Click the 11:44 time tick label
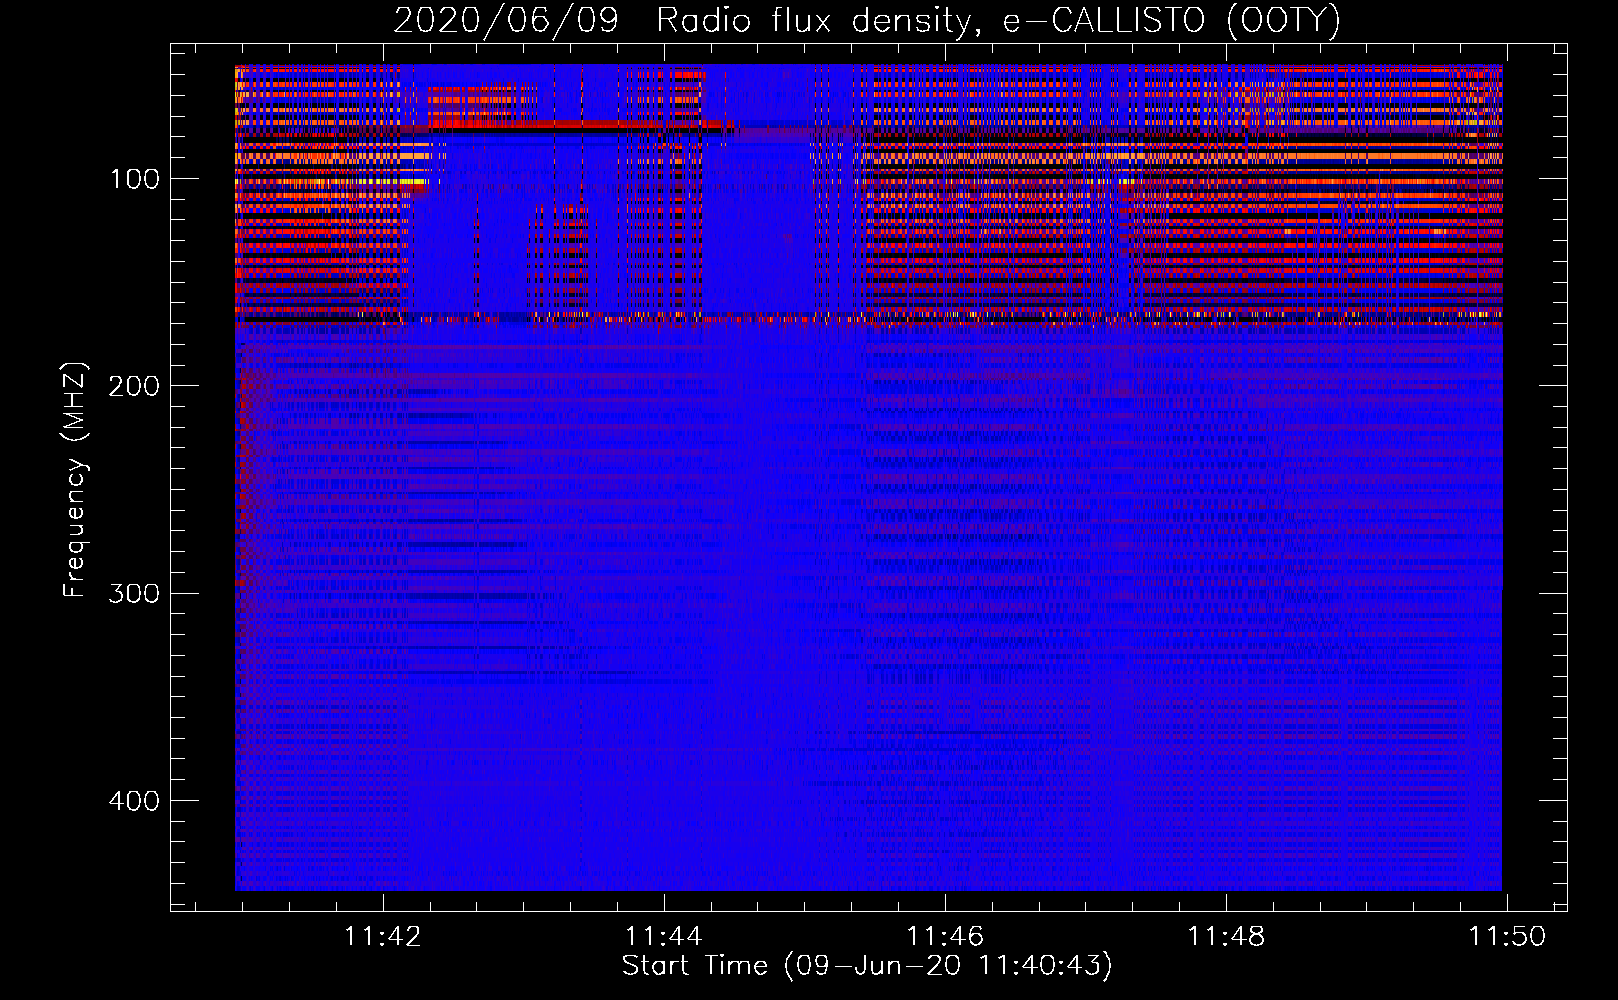1618x1000 pixels. coord(664,937)
